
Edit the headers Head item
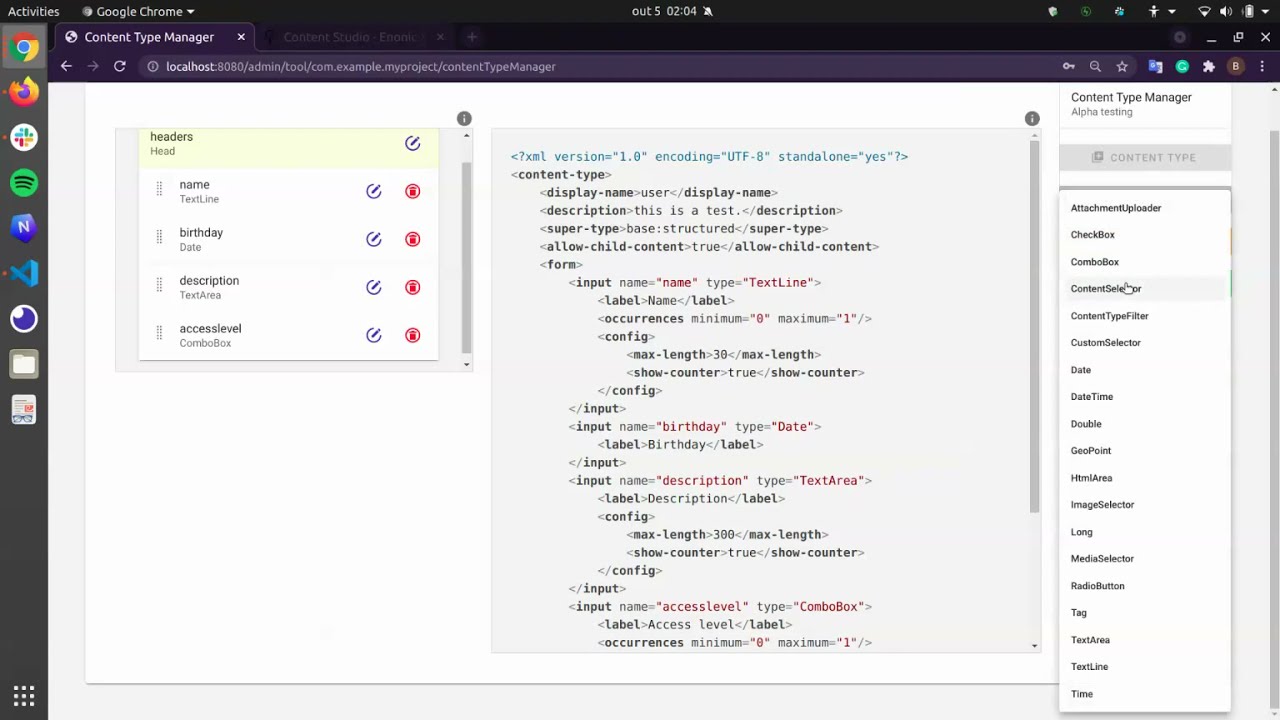pos(413,144)
